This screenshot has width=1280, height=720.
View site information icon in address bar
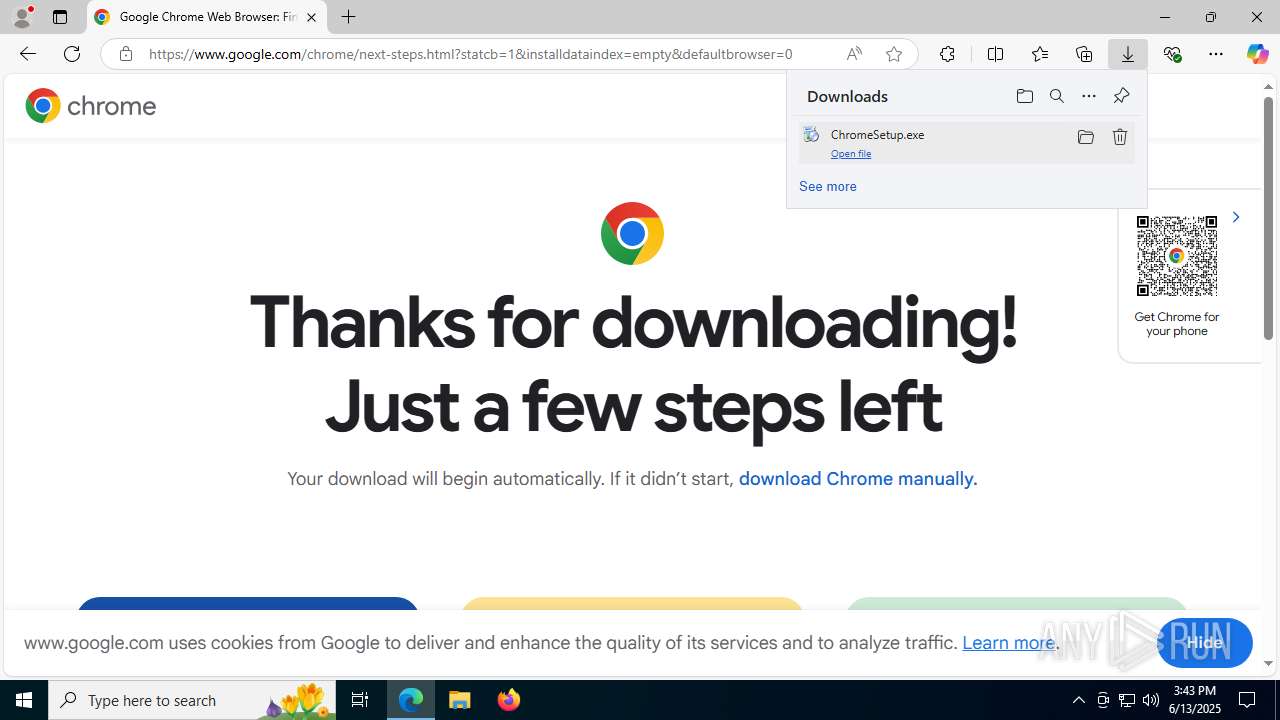(x=125, y=54)
